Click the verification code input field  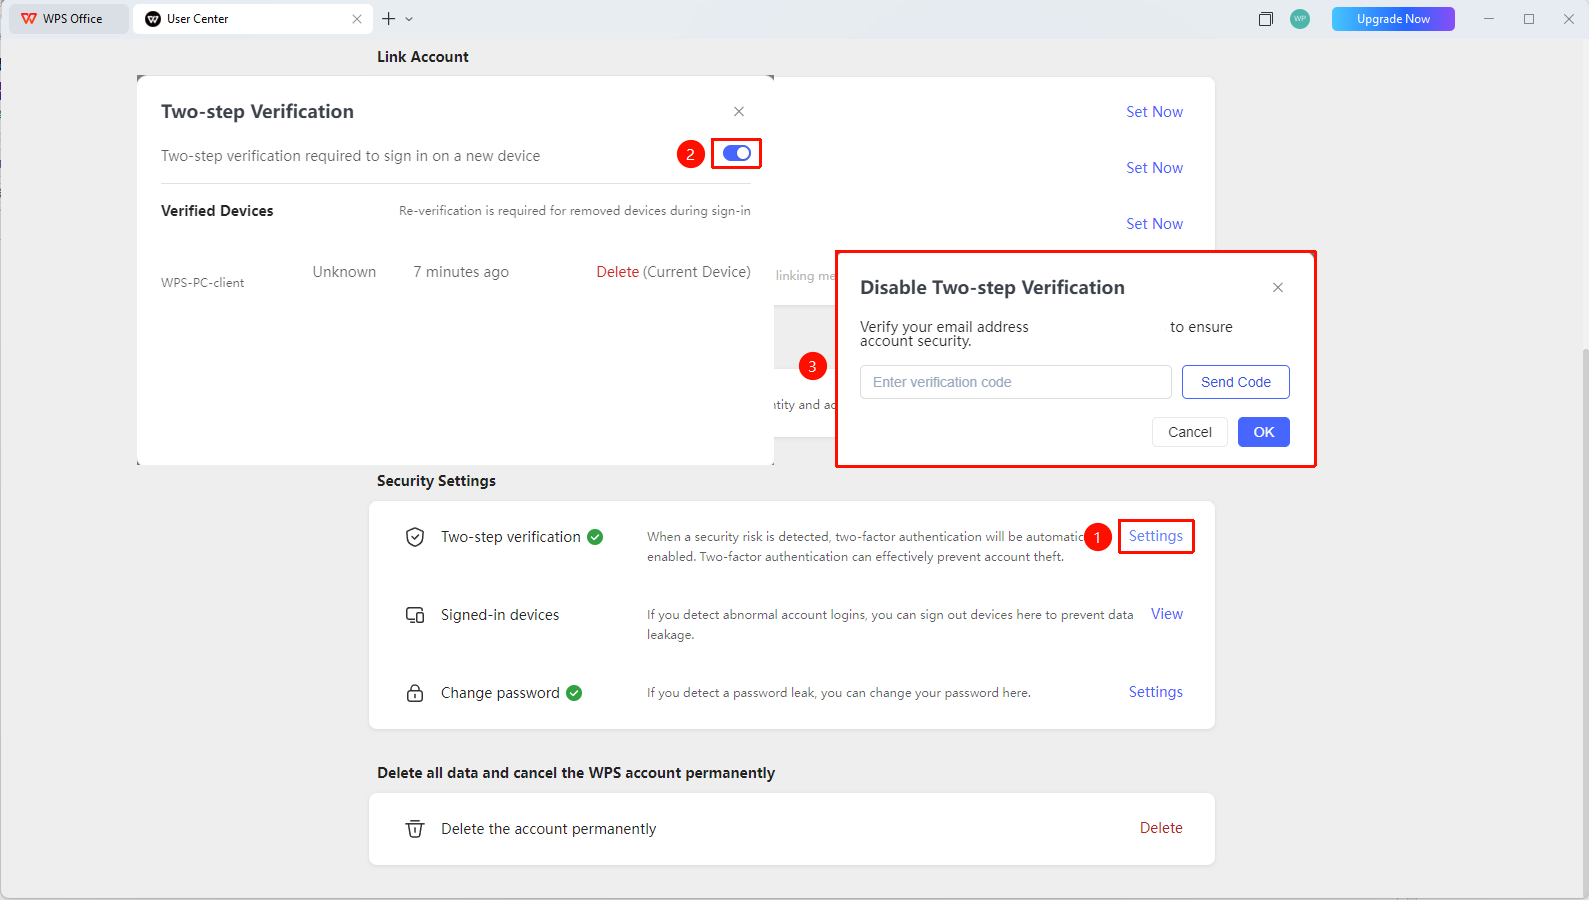coord(1015,382)
